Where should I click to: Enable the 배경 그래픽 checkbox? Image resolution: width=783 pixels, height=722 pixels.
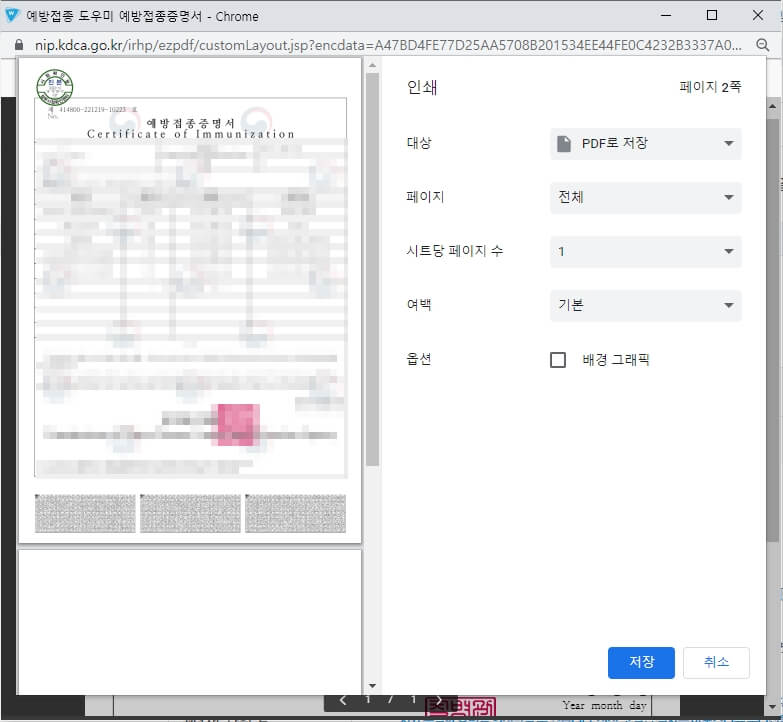tap(558, 360)
